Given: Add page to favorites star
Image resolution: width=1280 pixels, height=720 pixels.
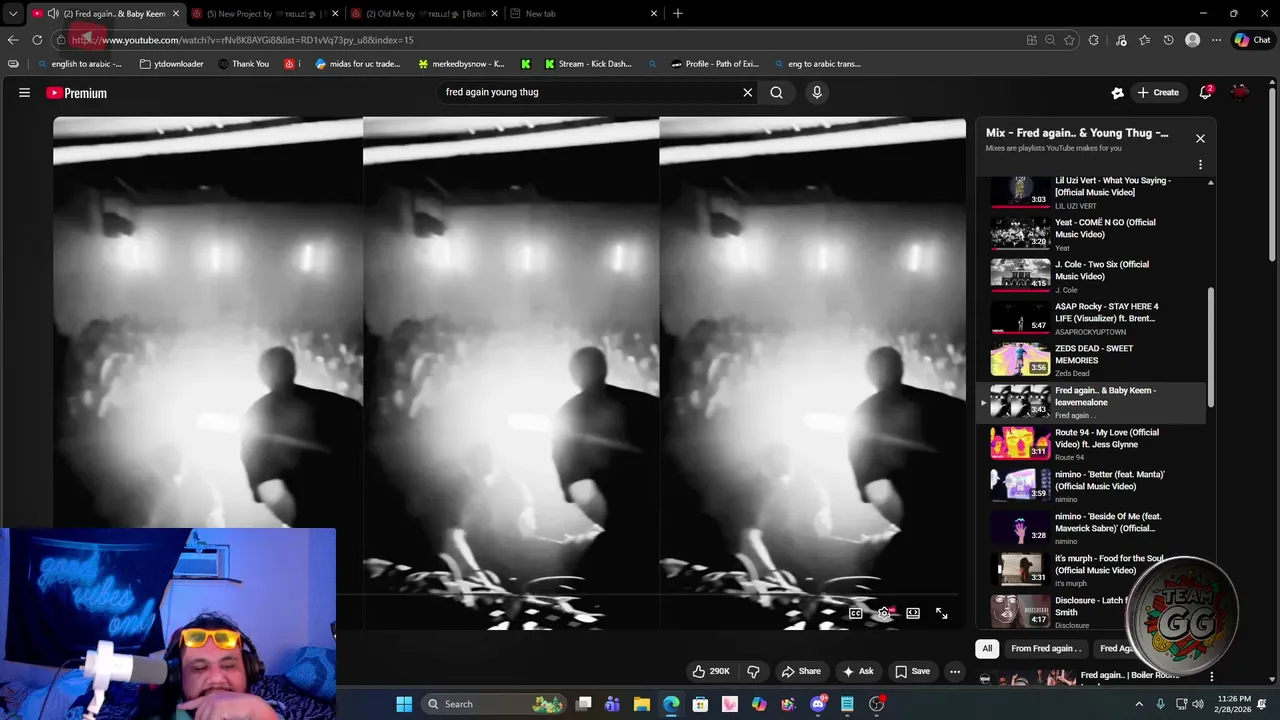Looking at the screenshot, I should (x=1069, y=40).
